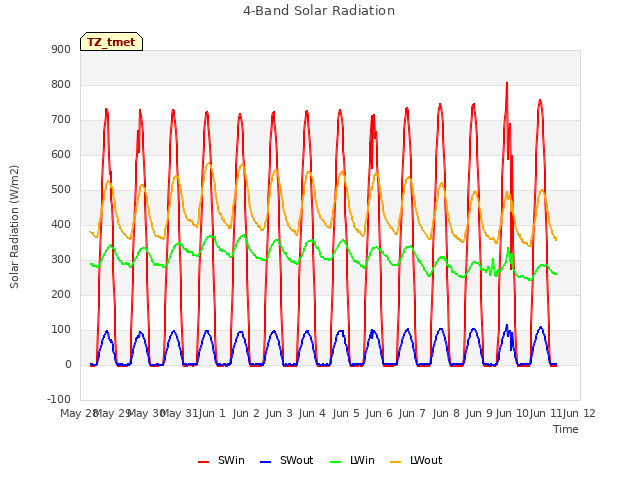Viewport: 640px width, 480px height.
Task: Click the orange LWout legend color marker
Action: click(x=396, y=462)
